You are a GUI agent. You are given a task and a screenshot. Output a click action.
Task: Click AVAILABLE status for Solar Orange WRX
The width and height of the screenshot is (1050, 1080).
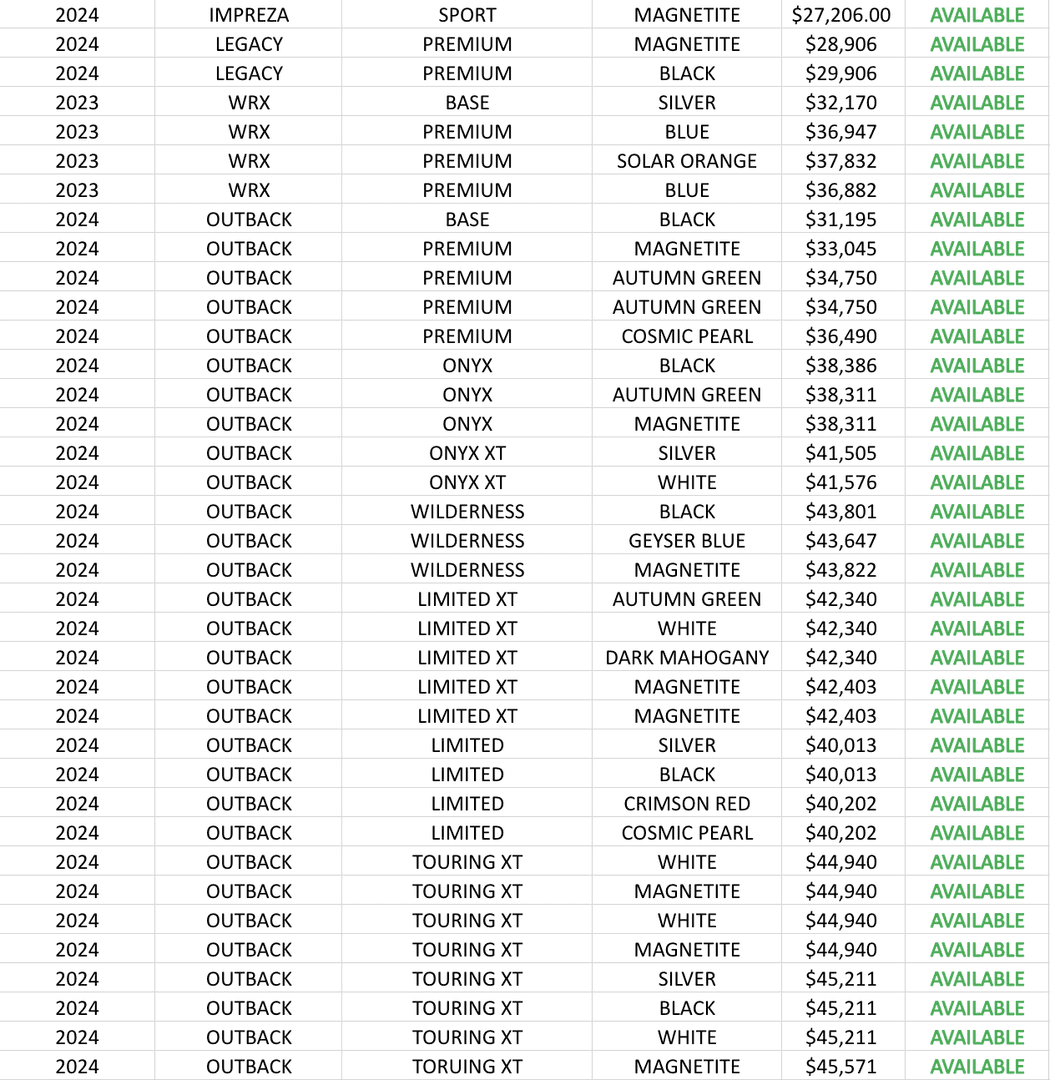click(x=977, y=161)
